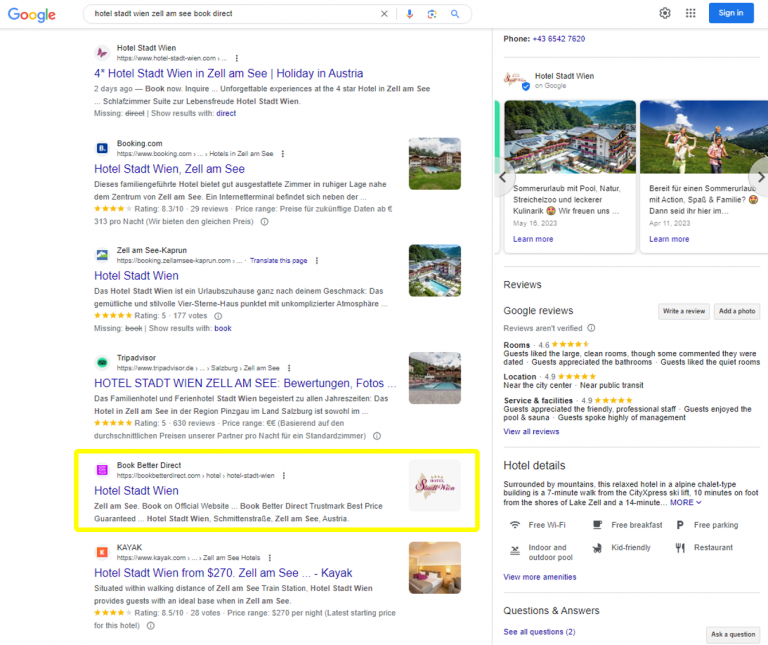768x645 pixels.
Task: Click info icon next to Booking price range
Action: click(x=264, y=222)
